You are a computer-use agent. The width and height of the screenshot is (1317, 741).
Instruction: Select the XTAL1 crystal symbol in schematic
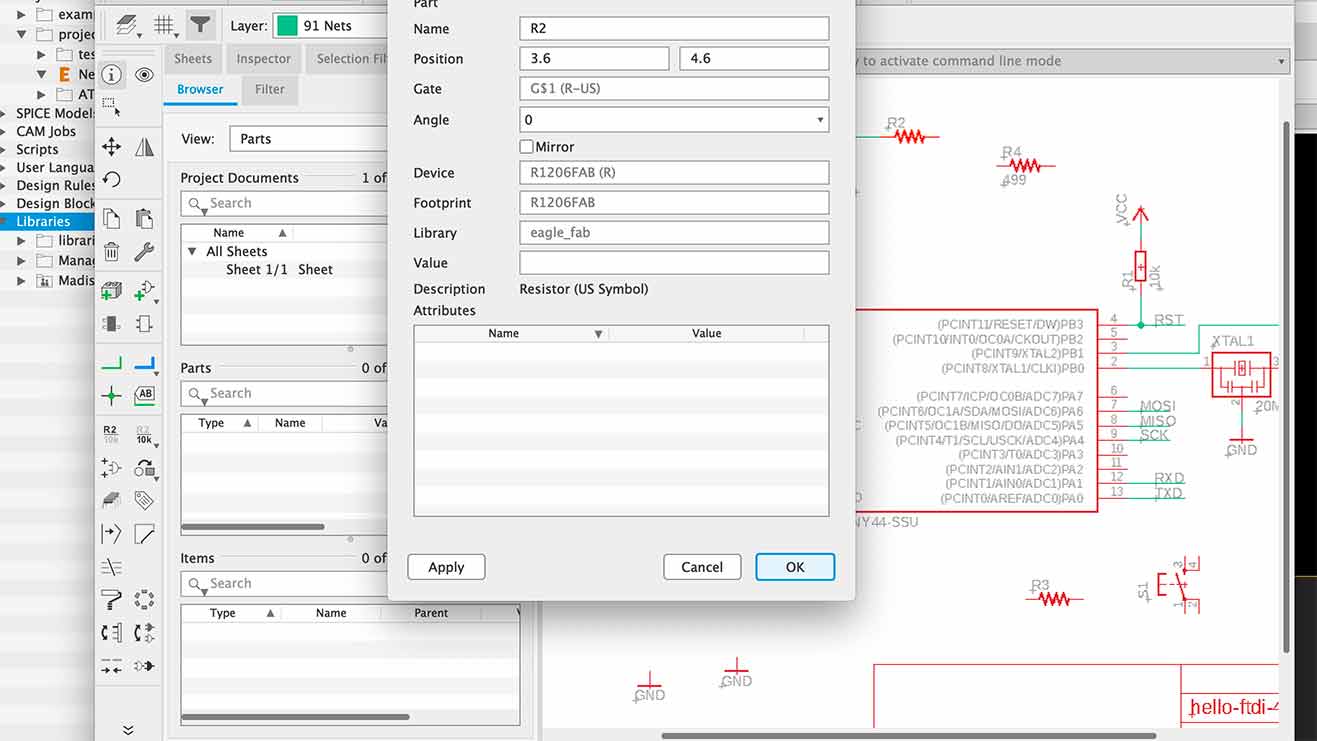click(x=1241, y=373)
